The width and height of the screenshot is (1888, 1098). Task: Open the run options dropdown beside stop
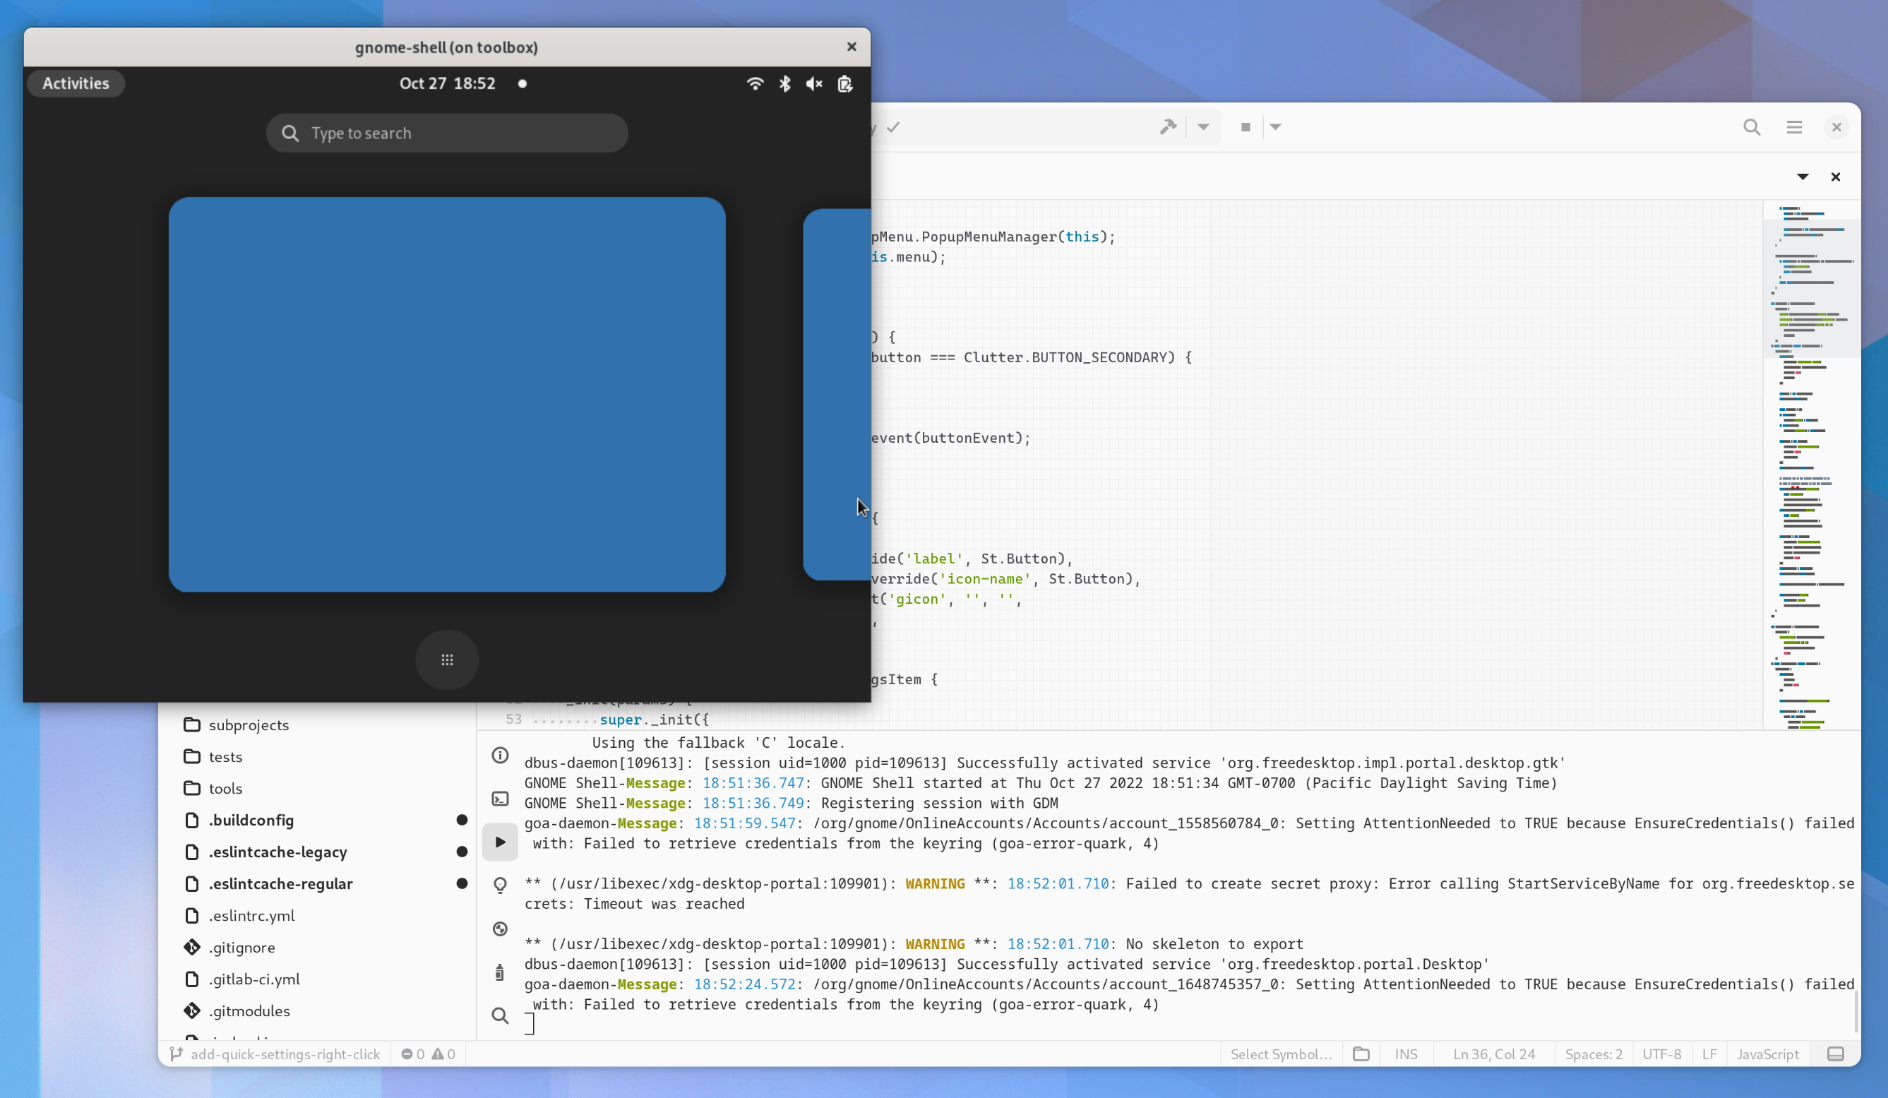pyautogui.click(x=1275, y=127)
